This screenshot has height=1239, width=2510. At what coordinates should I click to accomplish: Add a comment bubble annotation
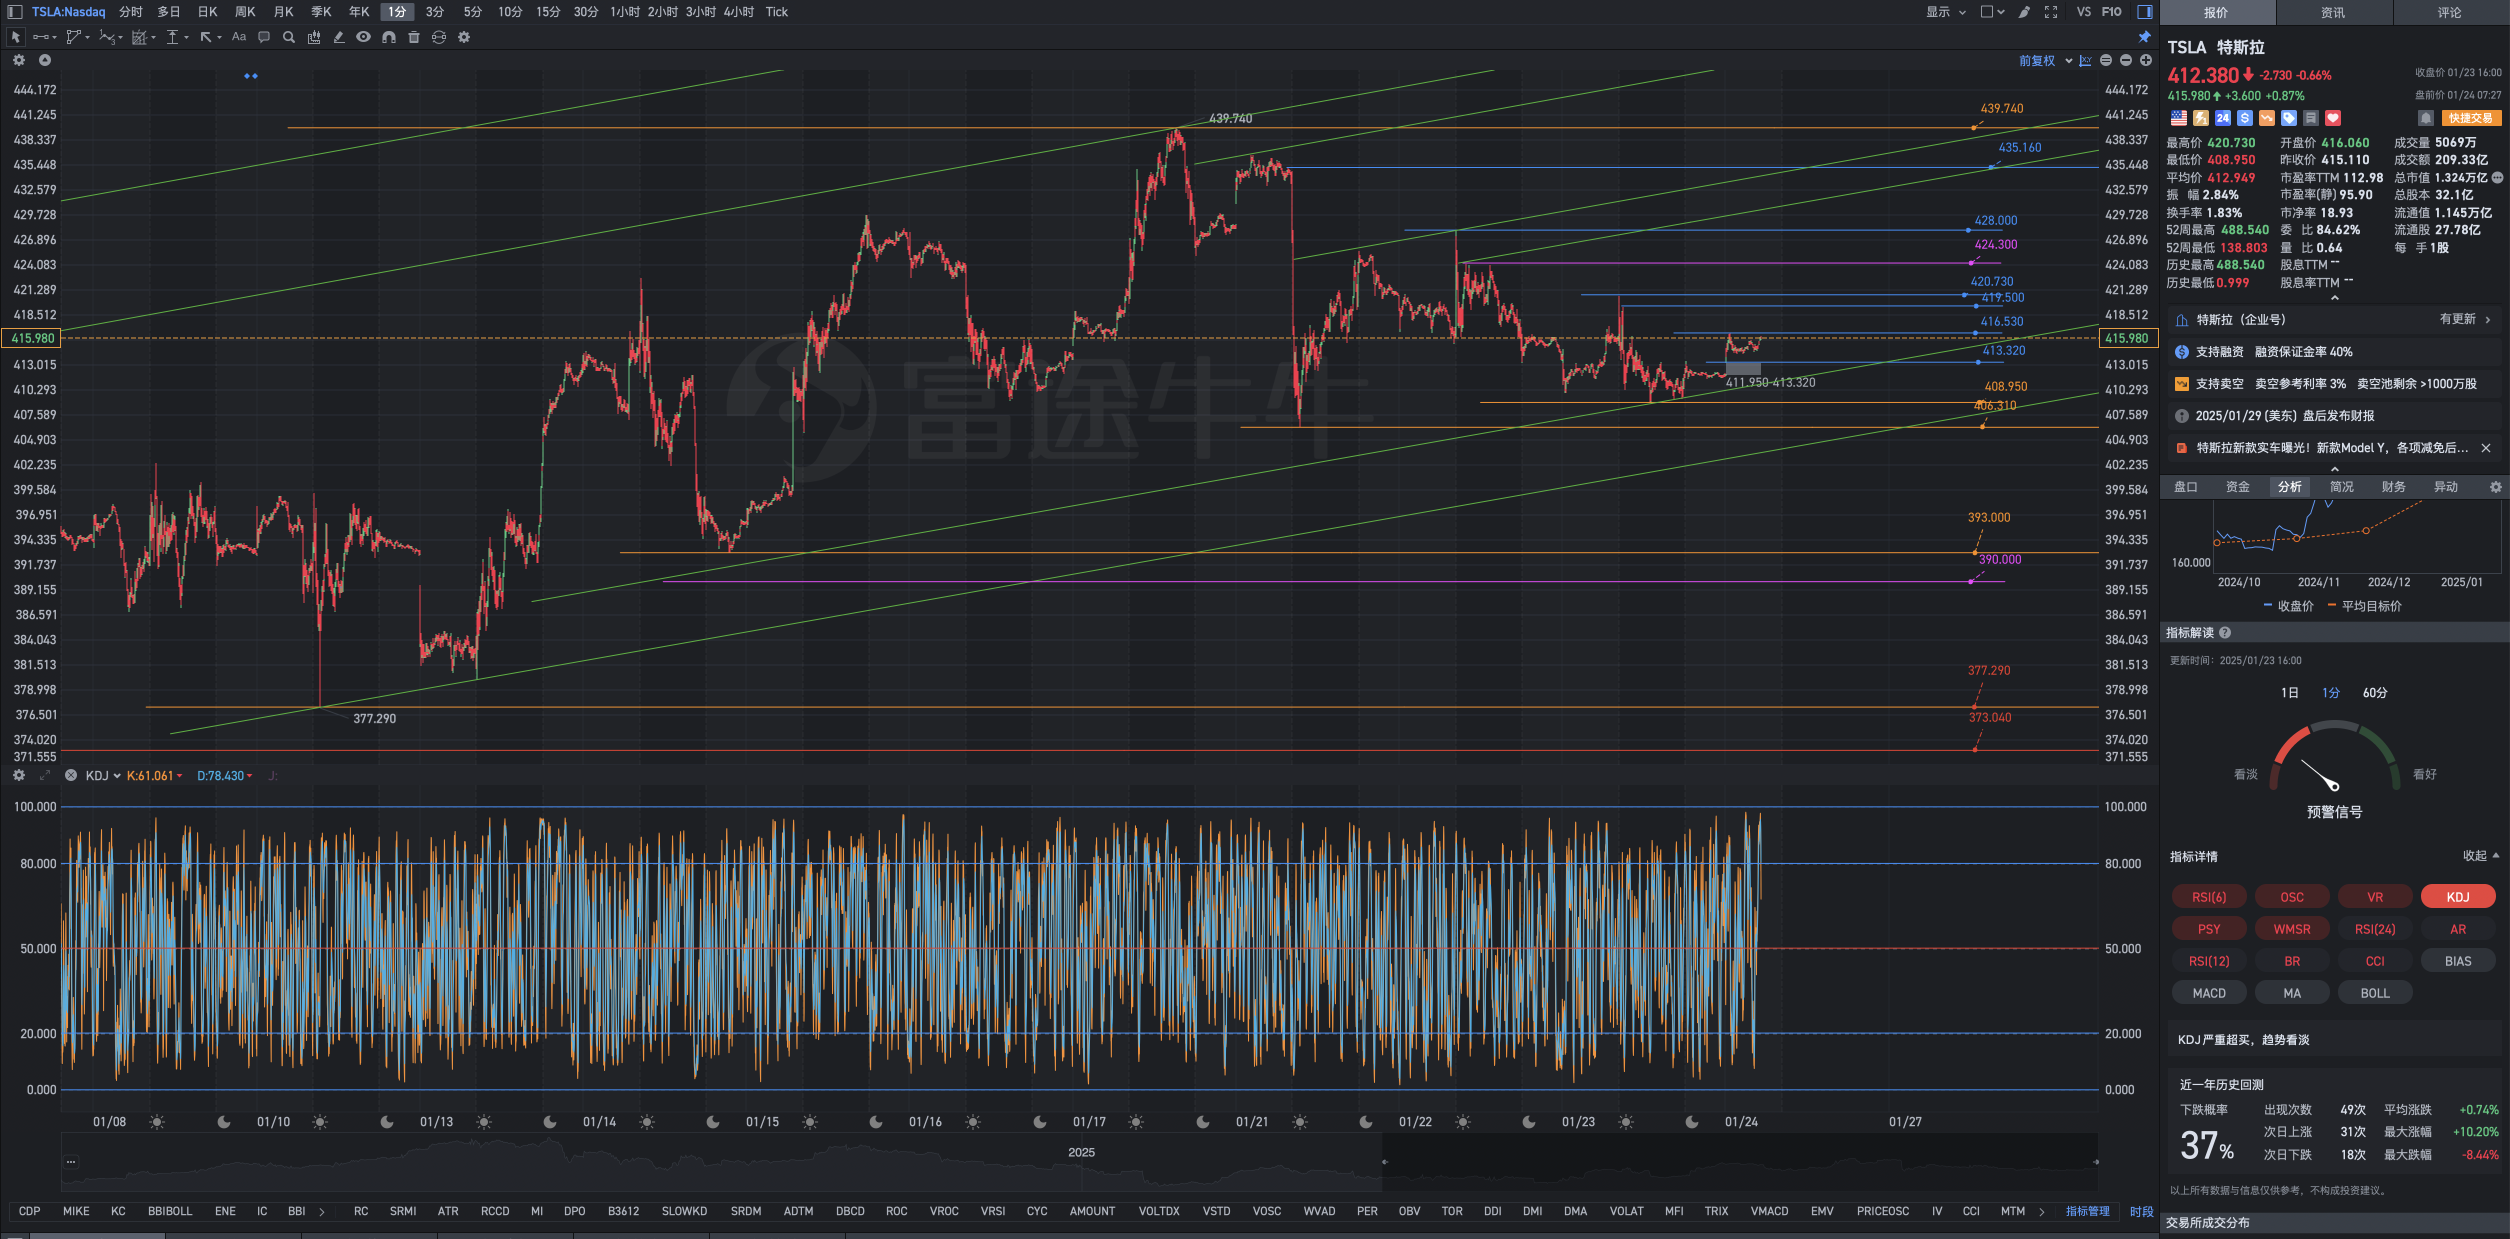(x=264, y=37)
